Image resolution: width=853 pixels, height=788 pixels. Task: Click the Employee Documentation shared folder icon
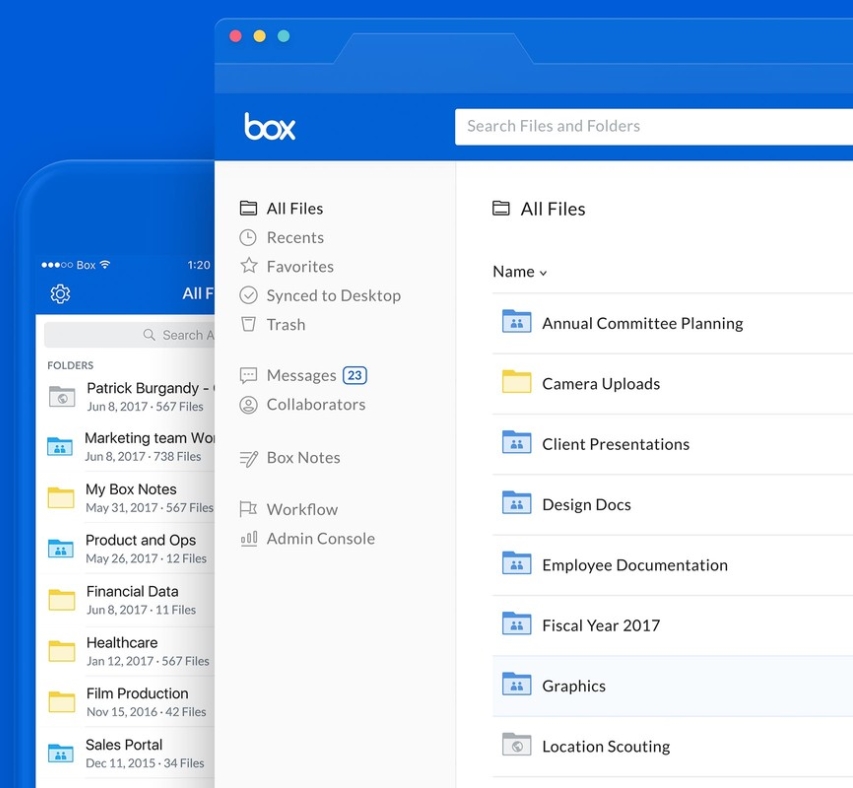coord(516,562)
